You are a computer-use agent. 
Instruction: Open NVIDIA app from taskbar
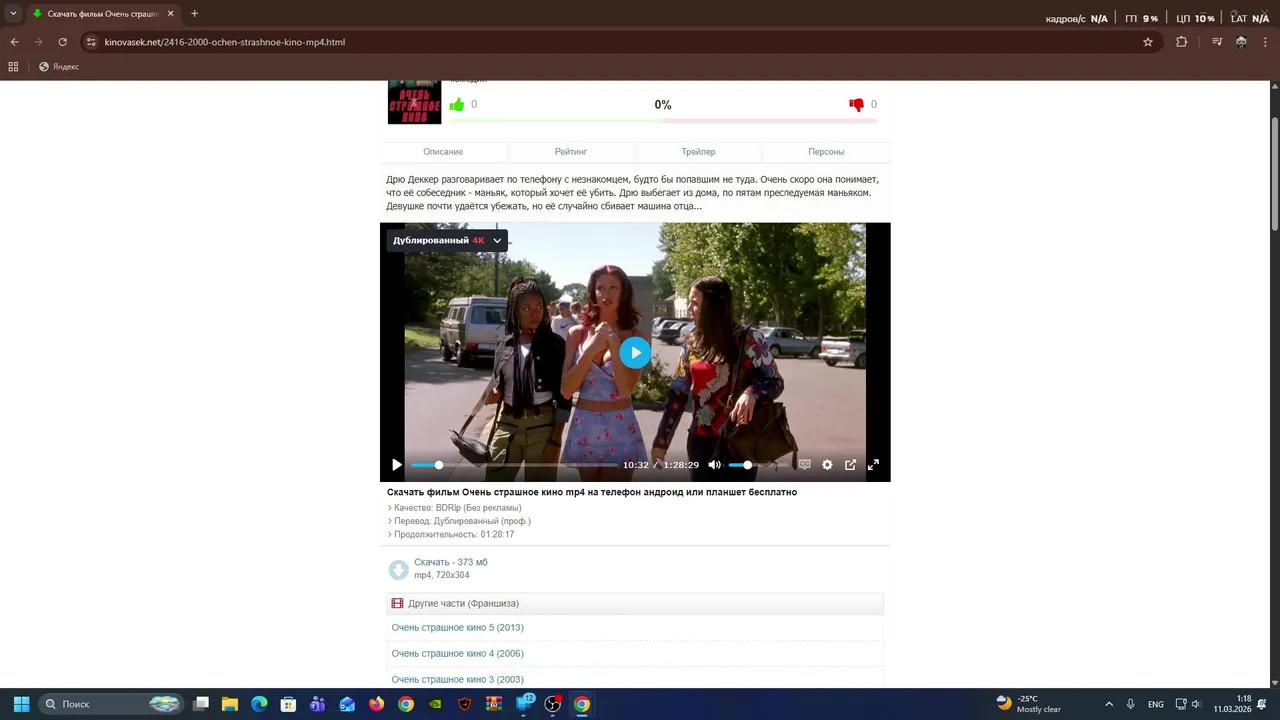coord(435,704)
